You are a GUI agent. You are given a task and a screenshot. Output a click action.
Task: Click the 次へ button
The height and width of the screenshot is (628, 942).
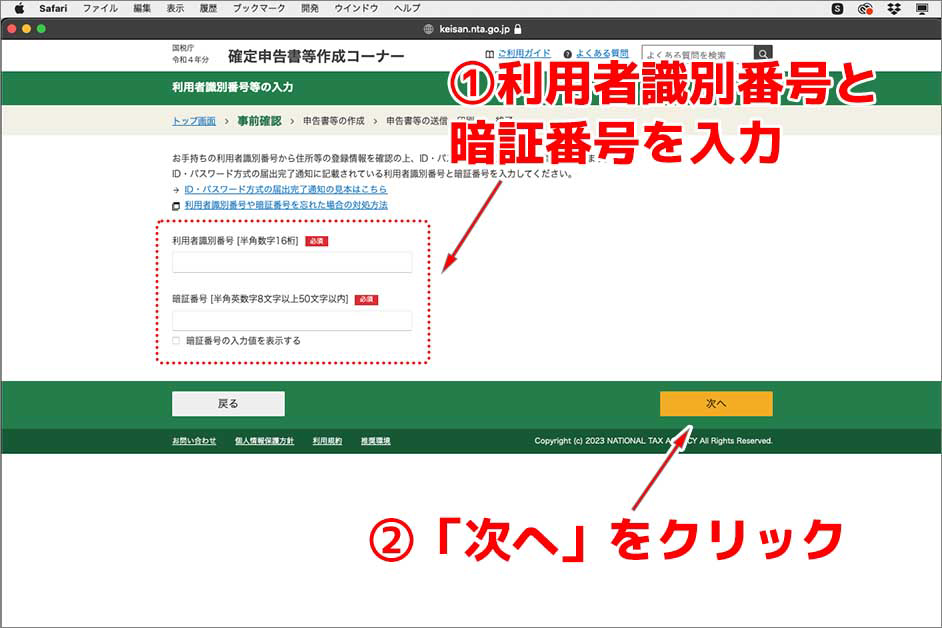(716, 402)
